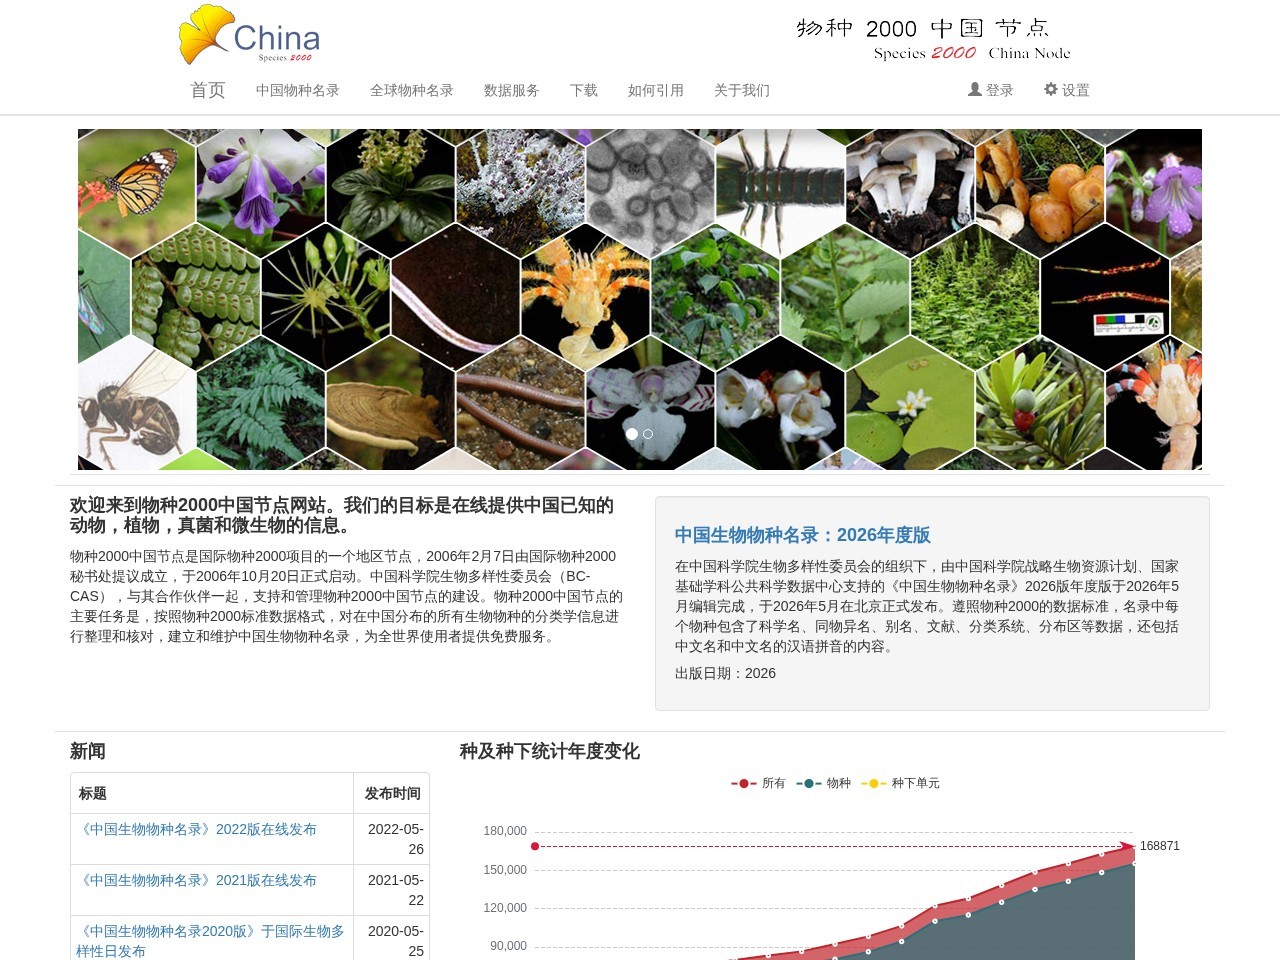This screenshot has height=960, width=1280.
Task: Open the 全球物种名录 menu
Action: click(412, 90)
